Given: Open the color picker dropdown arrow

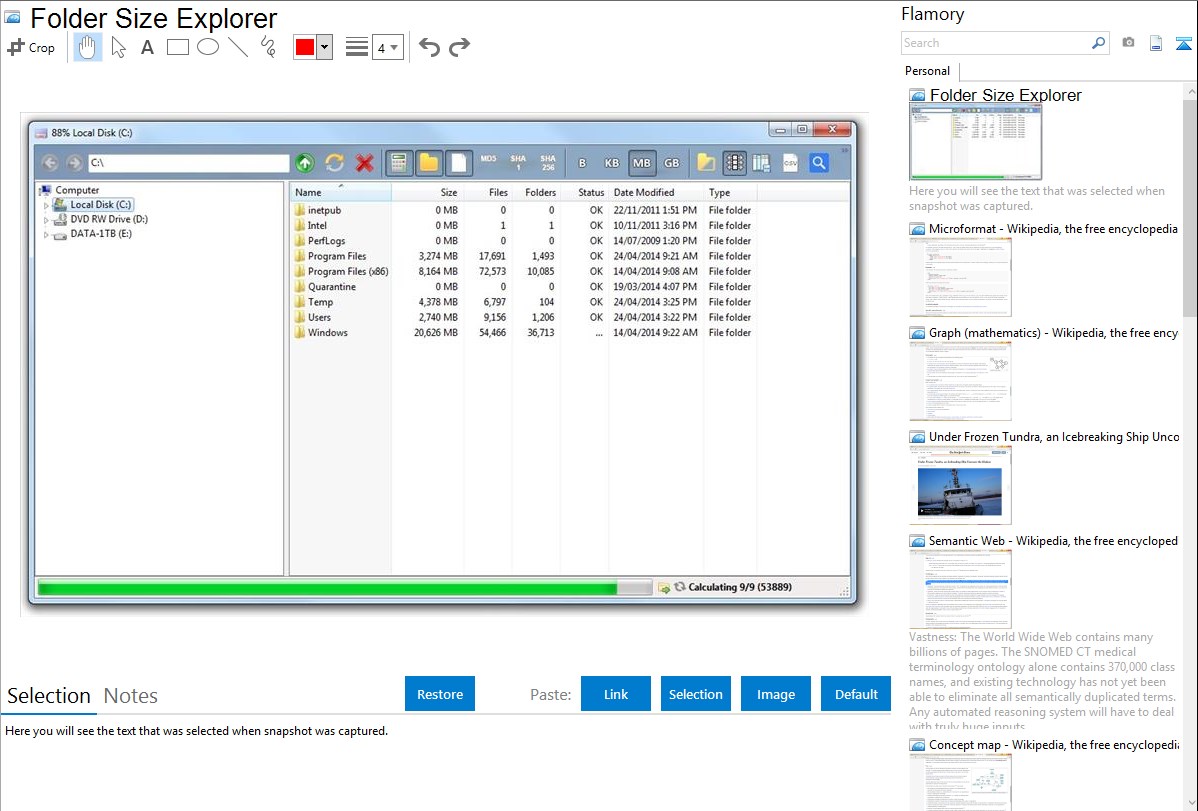Looking at the screenshot, I should click(324, 47).
